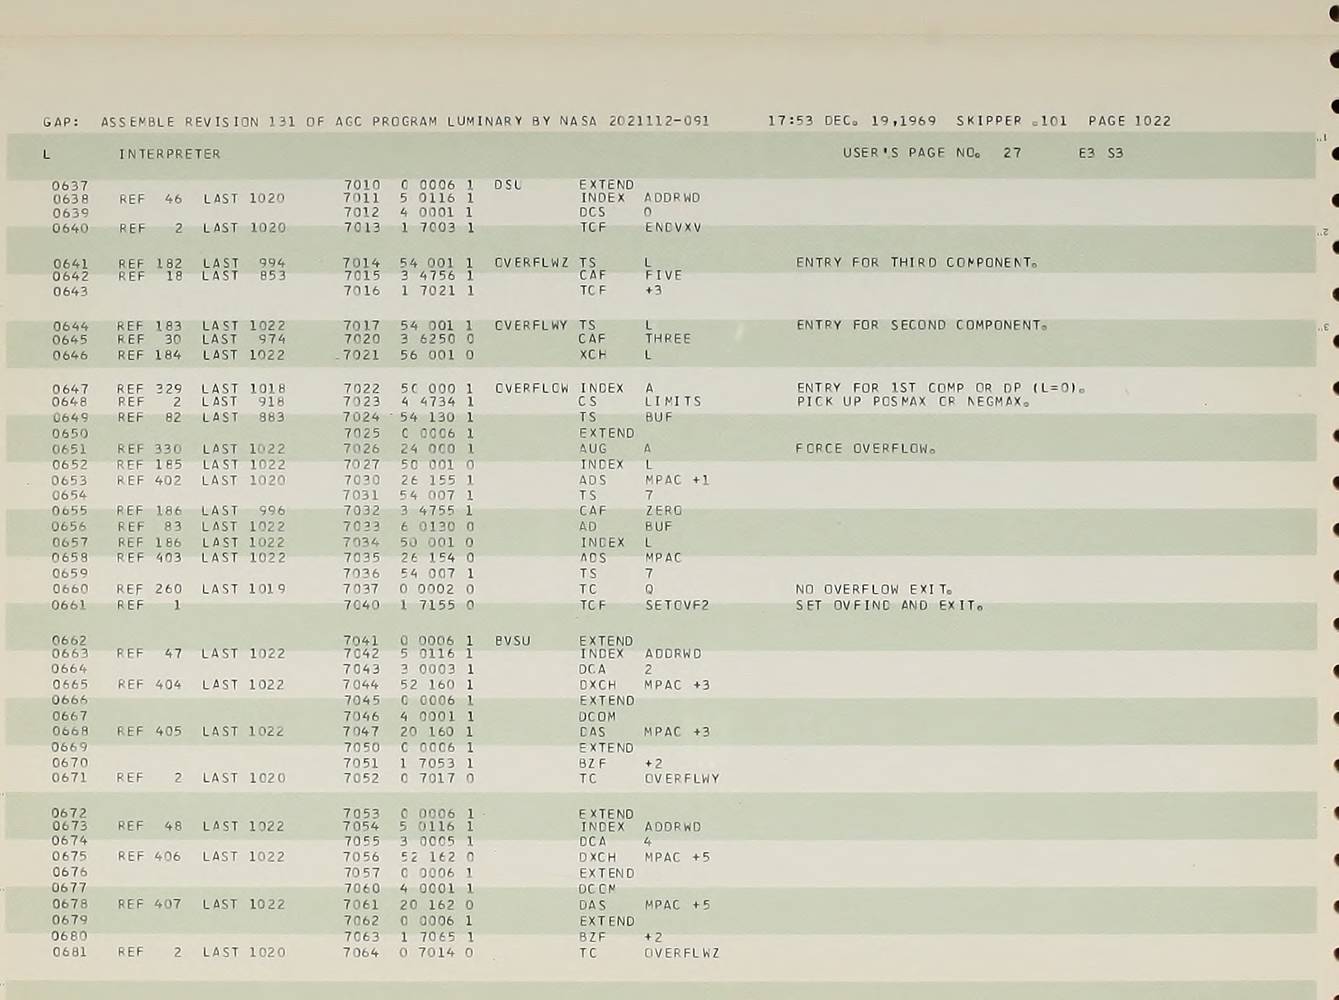The width and height of the screenshot is (1339, 1000).
Task: Click line number 0662
Action: pyautogui.click(x=70, y=640)
